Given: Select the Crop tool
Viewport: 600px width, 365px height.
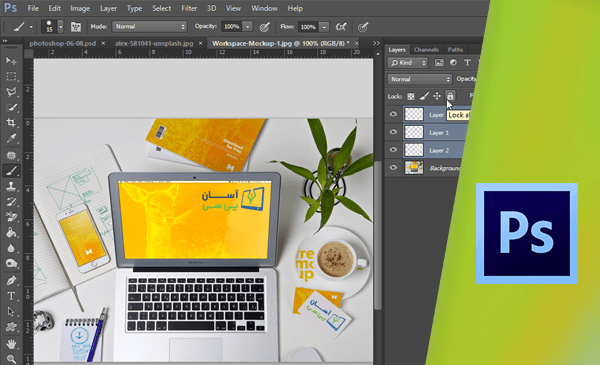Looking at the screenshot, I should pyautogui.click(x=11, y=122).
